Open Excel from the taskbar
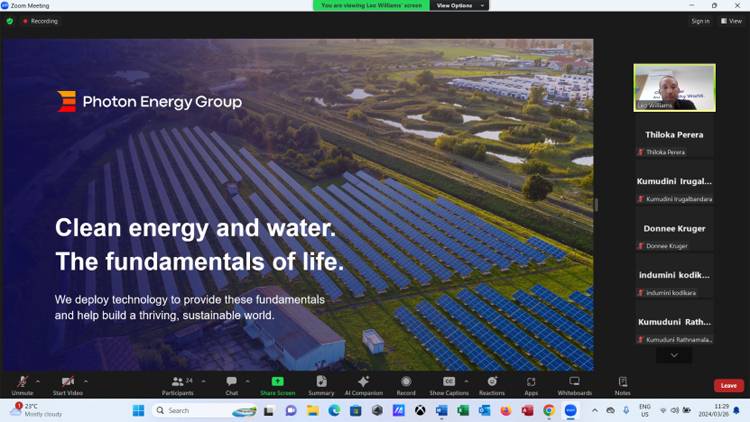This screenshot has width=750, height=422. pyautogui.click(x=463, y=411)
